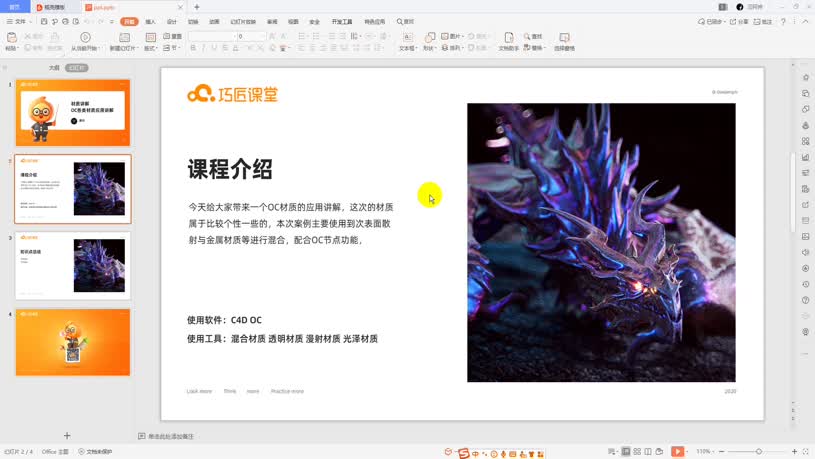
Task: Open the font name combo box
Action: click(x=212, y=36)
